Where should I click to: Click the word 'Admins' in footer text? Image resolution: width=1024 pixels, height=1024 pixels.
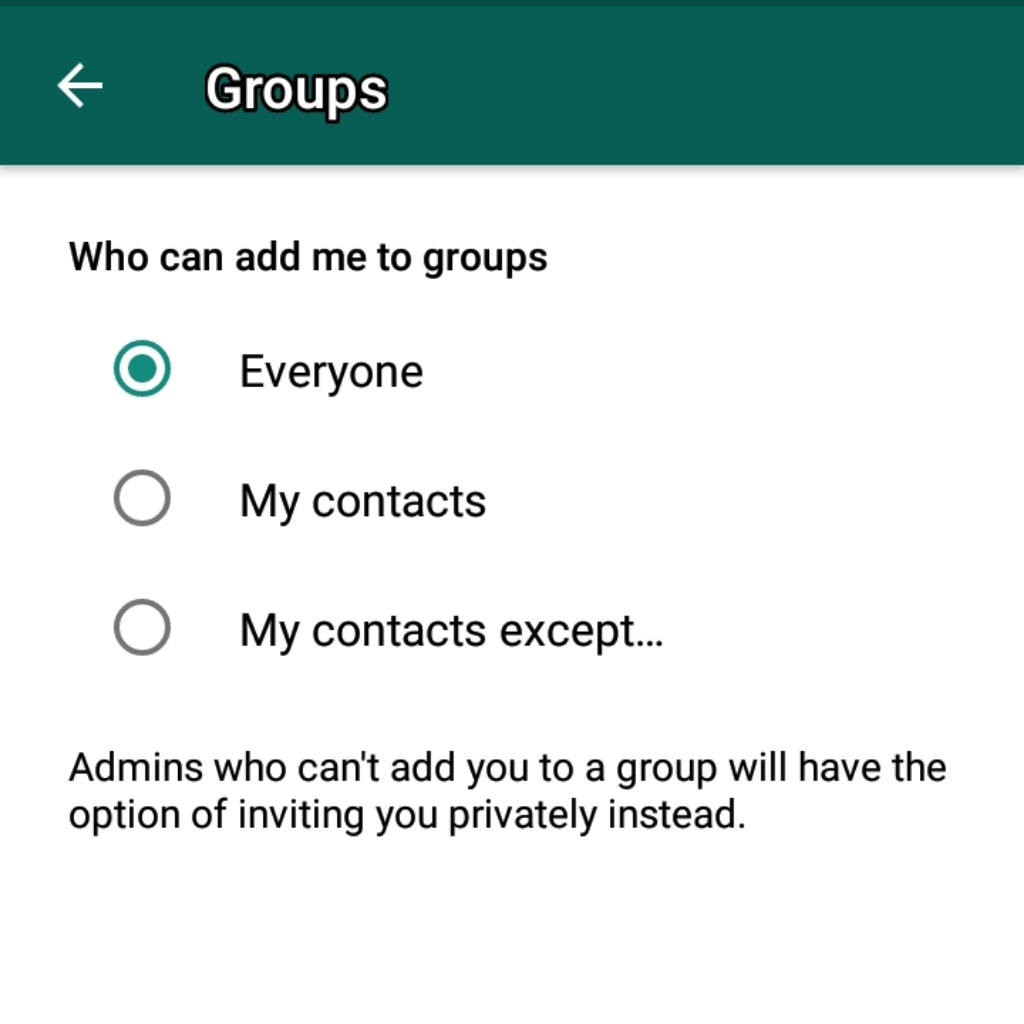[x=136, y=767]
